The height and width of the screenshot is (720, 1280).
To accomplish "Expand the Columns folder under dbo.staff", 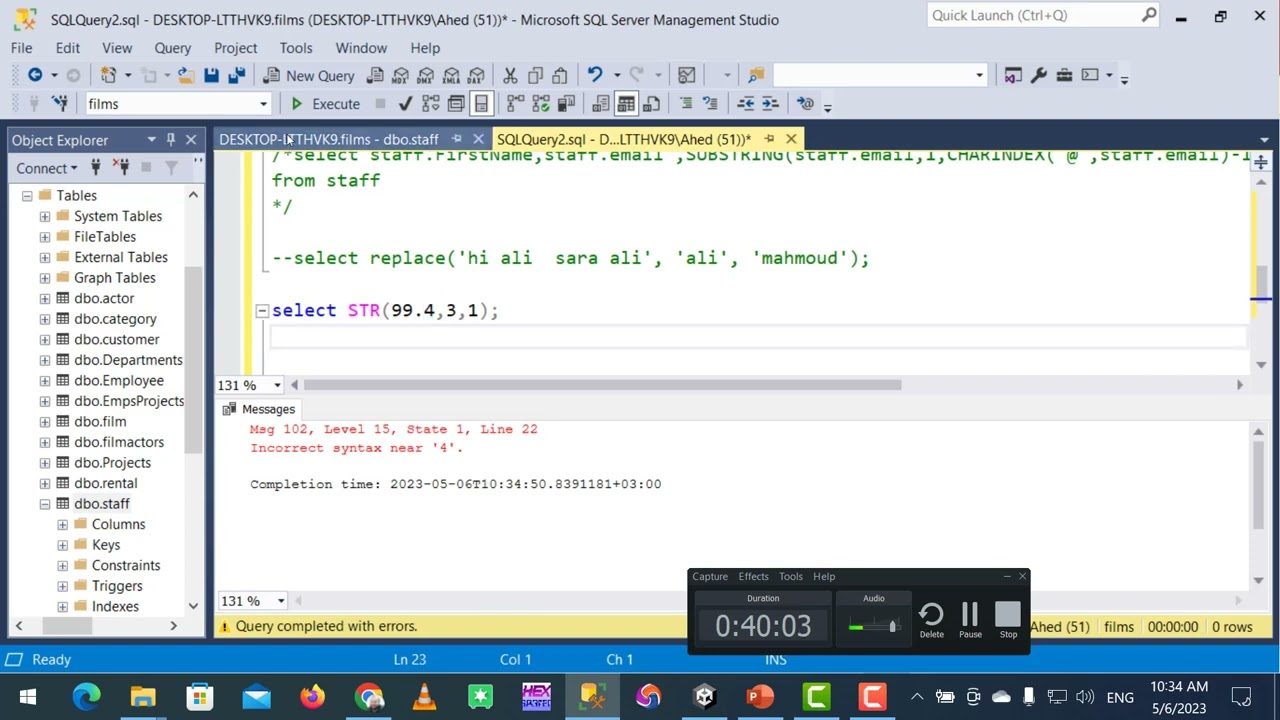I will [x=63, y=525].
